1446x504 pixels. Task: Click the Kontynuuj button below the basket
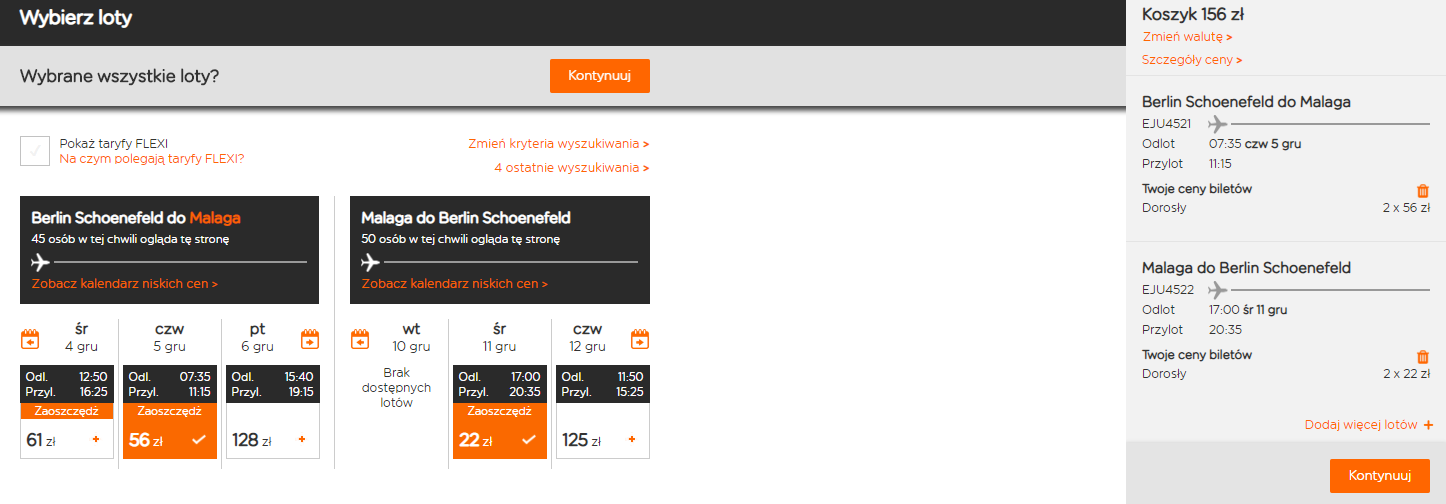[x=1380, y=476]
